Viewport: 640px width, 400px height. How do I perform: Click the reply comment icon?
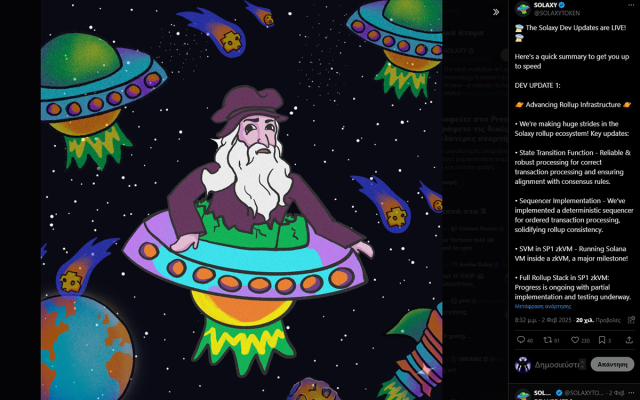pyautogui.click(x=520, y=340)
